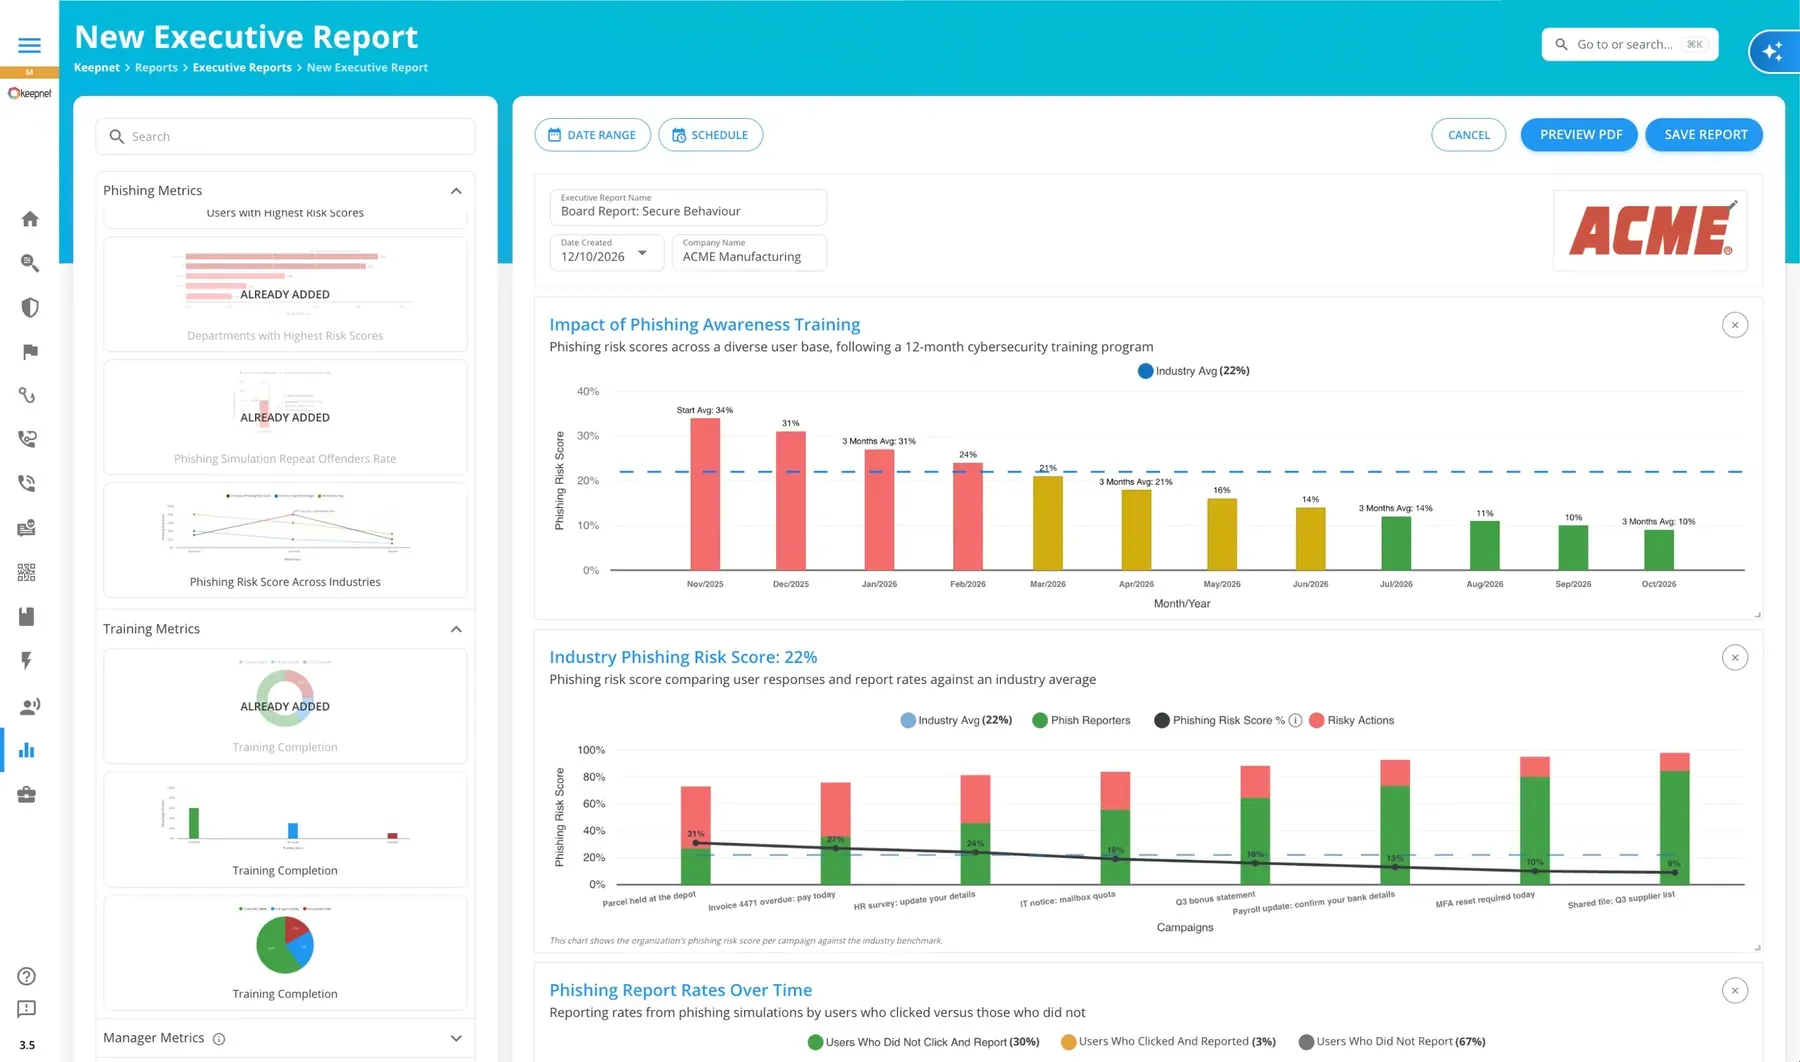Screen dimensions: 1800x1062
Task: Open the briefcase sidebar icon
Action: tap(27, 795)
